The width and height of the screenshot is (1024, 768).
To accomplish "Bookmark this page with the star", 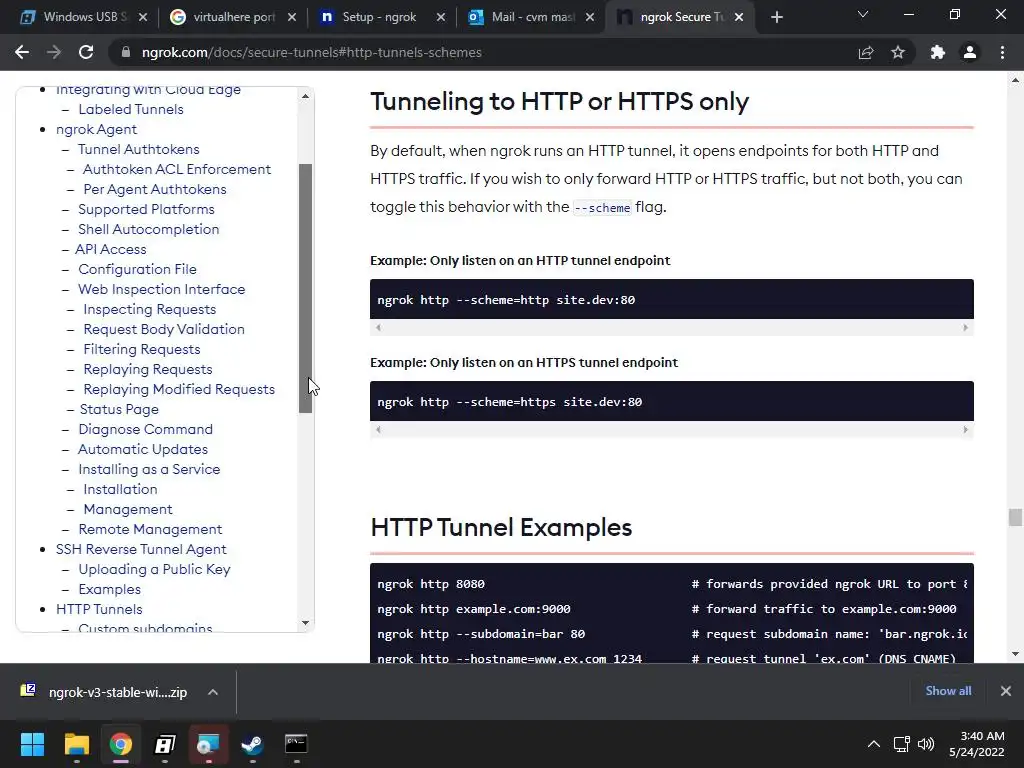I will [x=898, y=52].
